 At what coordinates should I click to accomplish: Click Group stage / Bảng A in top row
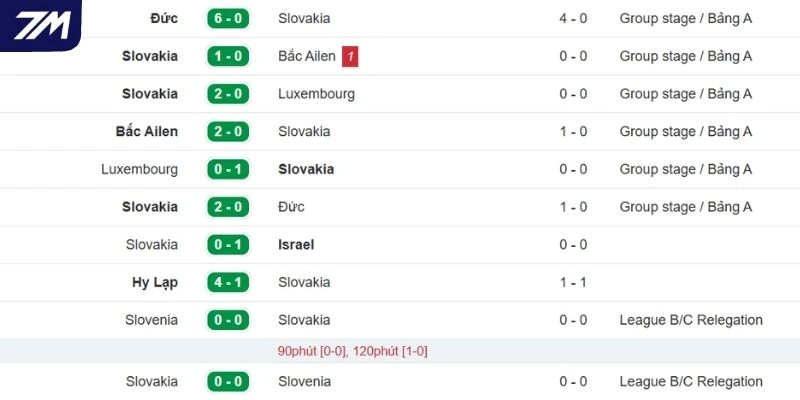coord(686,18)
